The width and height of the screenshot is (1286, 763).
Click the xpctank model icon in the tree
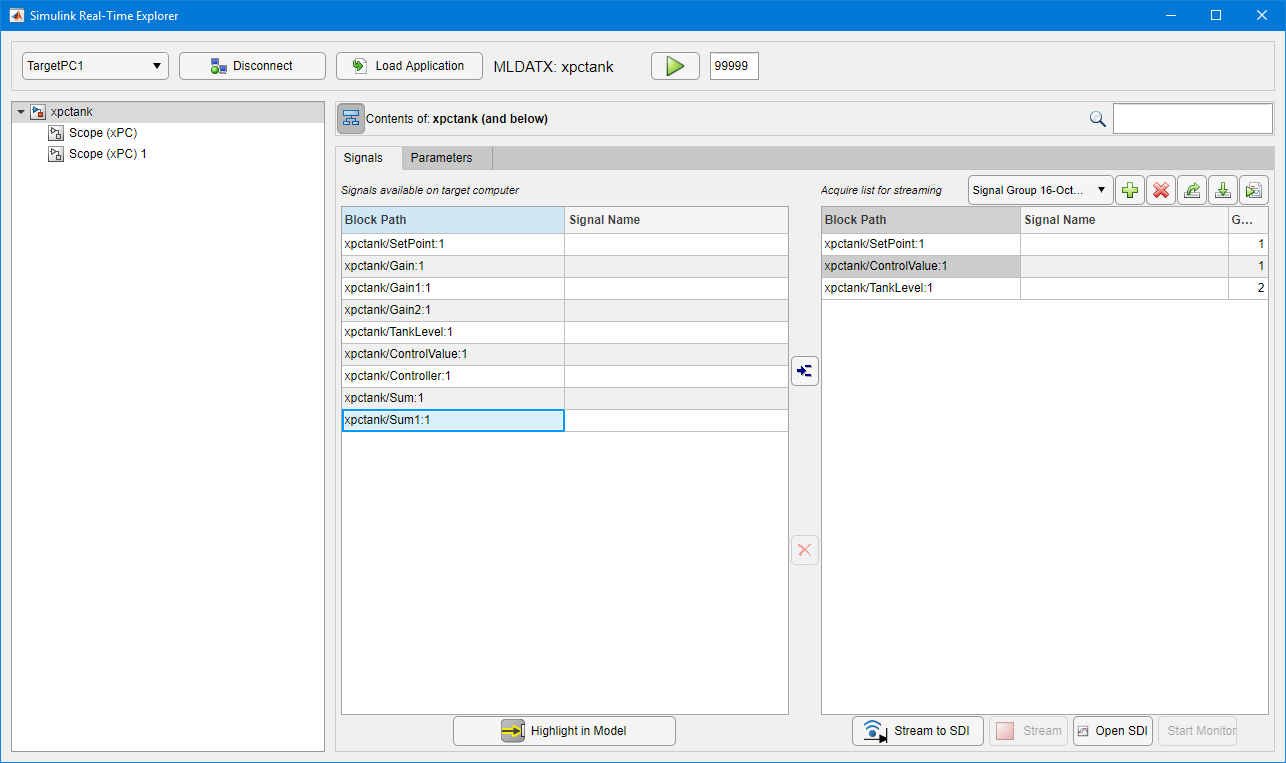pyautogui.click(x=38, y=112)
